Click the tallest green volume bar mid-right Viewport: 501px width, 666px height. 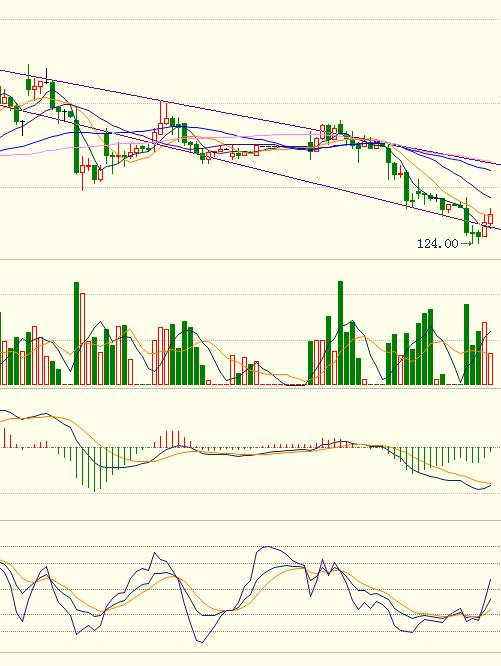pos(341,333)
